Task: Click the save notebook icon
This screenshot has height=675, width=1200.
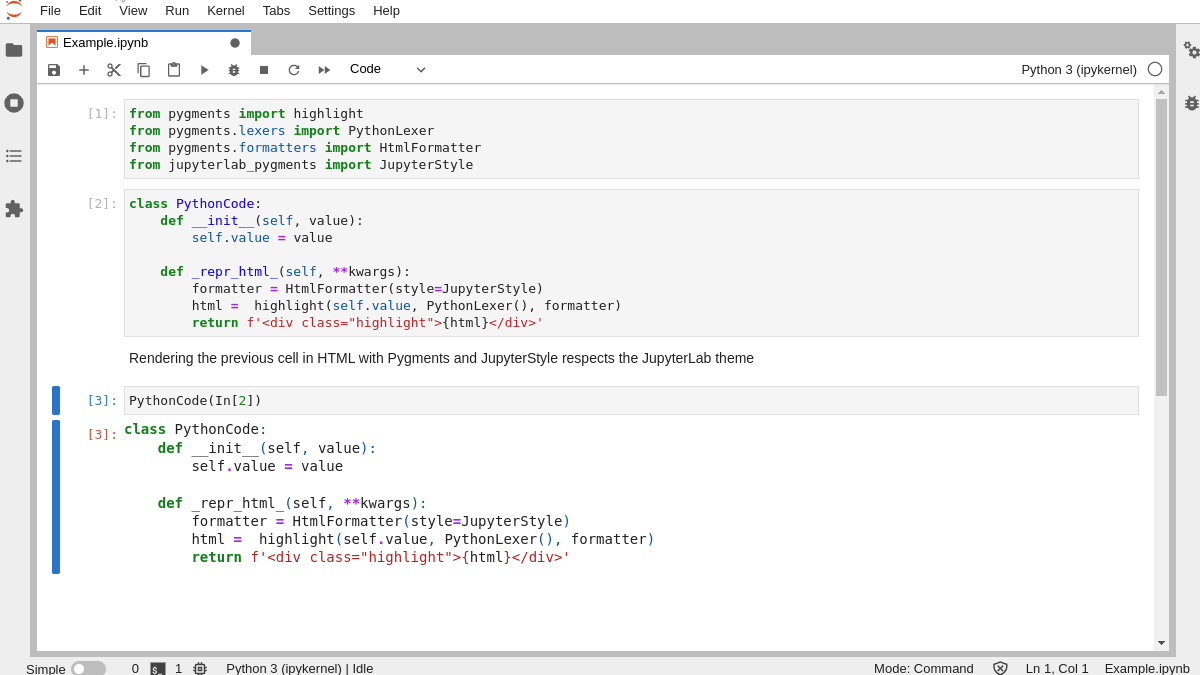Action: click(x=53, y=69)
